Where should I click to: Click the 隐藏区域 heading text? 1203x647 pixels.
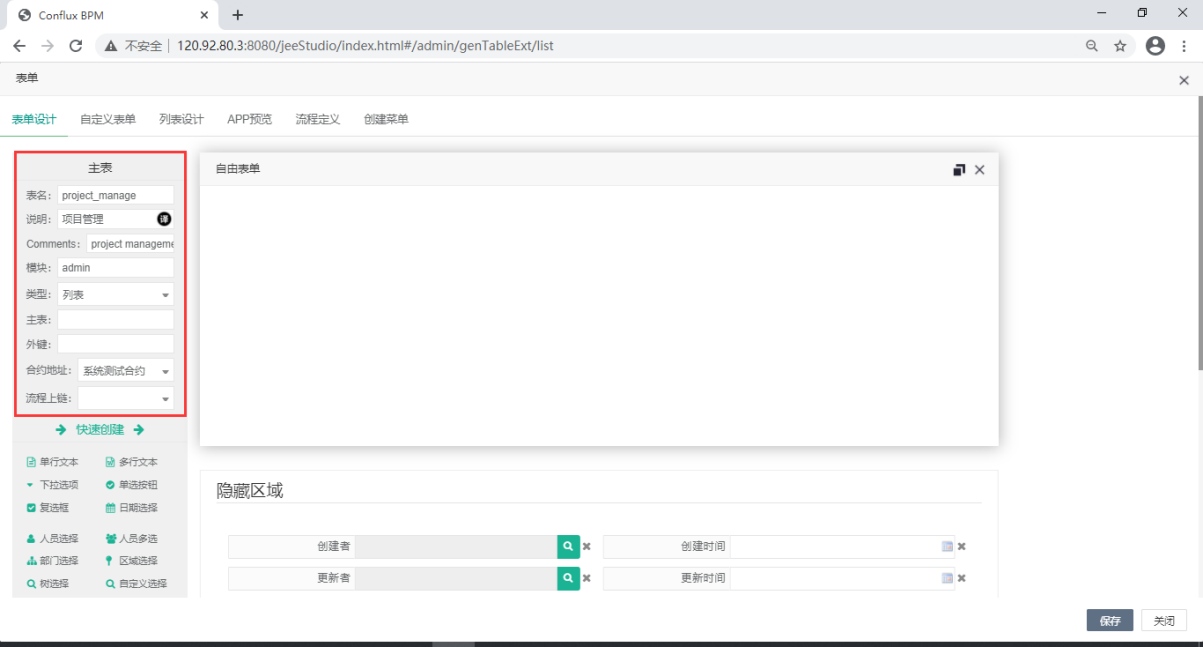click(250, 490)
